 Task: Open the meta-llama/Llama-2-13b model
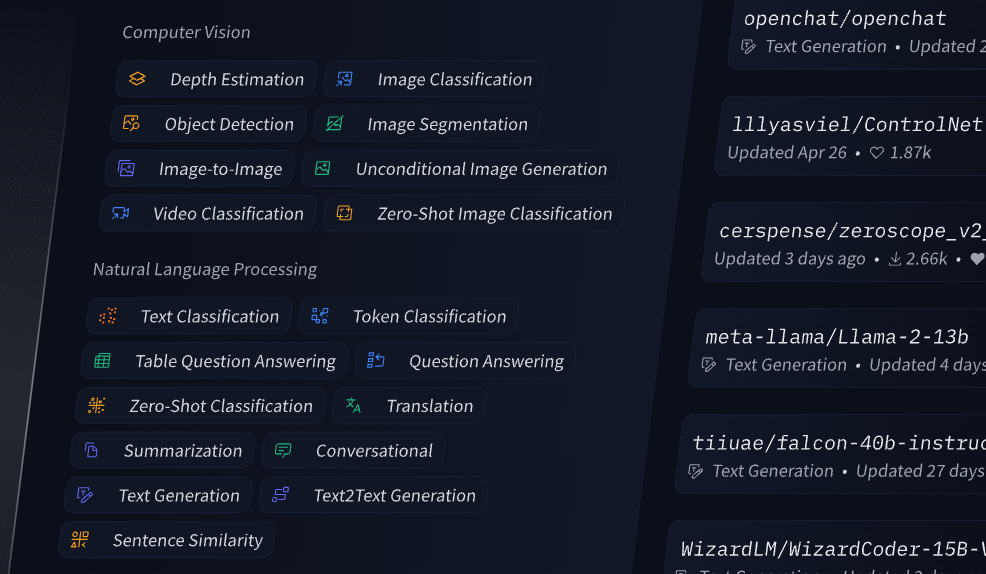click(x=837, y=337)
